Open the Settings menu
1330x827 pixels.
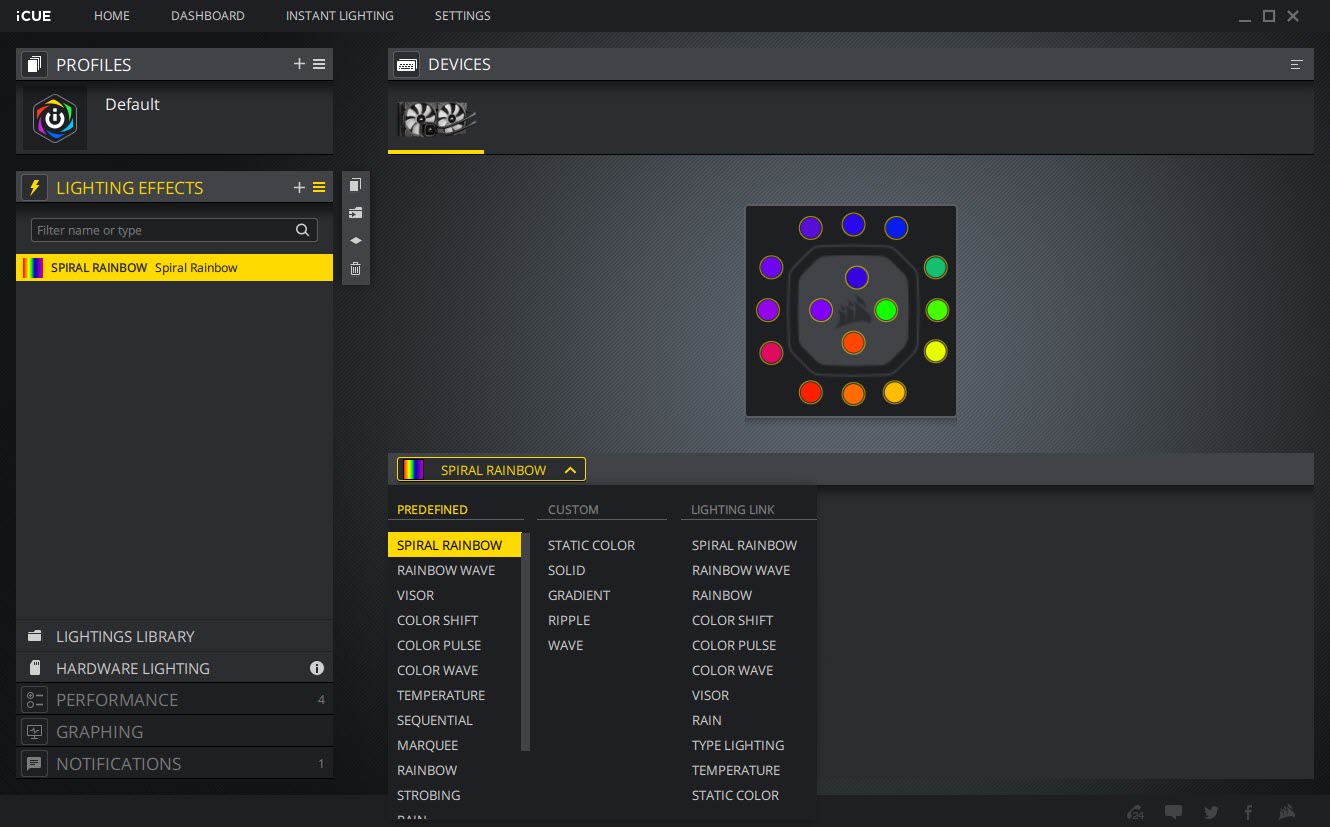pyautogui.click(x=463, y=16)
